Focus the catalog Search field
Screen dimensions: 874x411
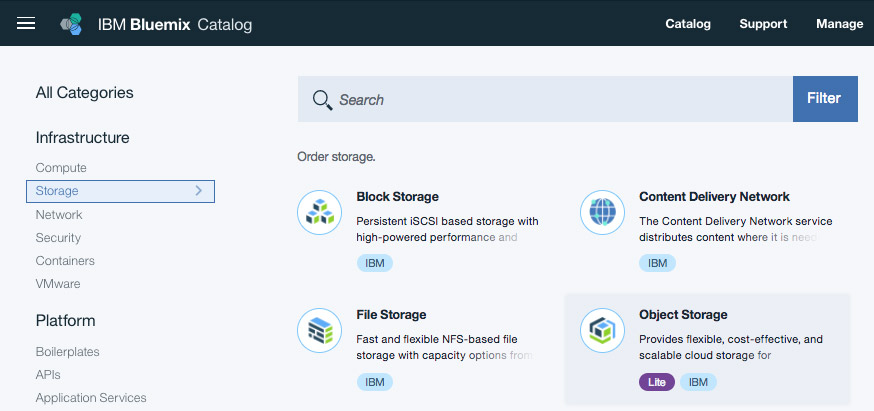pyautogui.click(x=545, y=99)
